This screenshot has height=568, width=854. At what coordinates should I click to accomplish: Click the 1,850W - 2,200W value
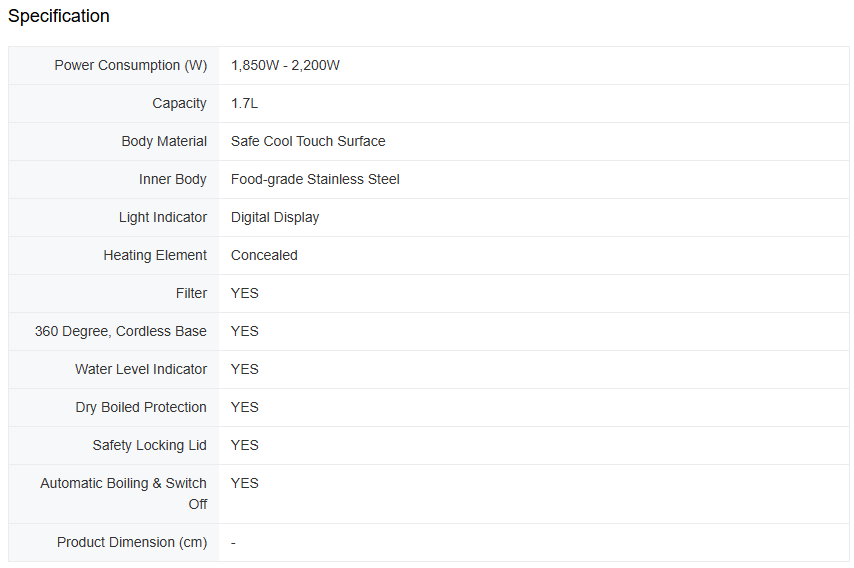coord(285,65)
